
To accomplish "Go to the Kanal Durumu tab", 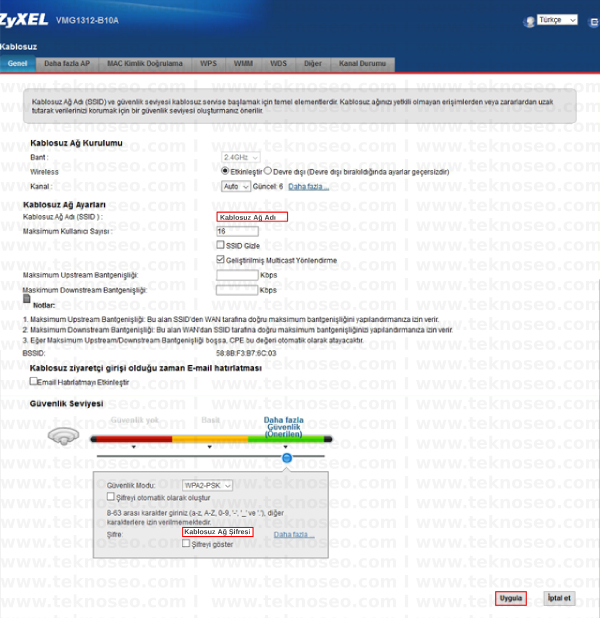I will click(x=362, y=64).
